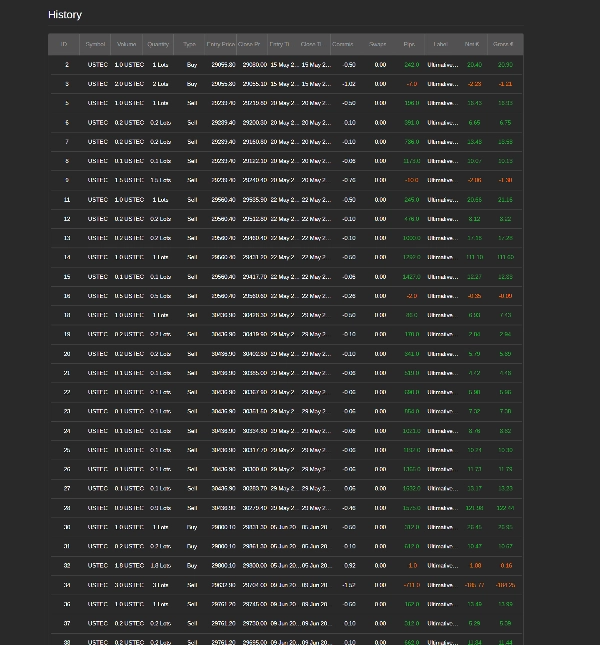600x645 pixels.
Task: Click net value 6.65 in row 6
Action: pyautogui.click(x=474, y=123)
